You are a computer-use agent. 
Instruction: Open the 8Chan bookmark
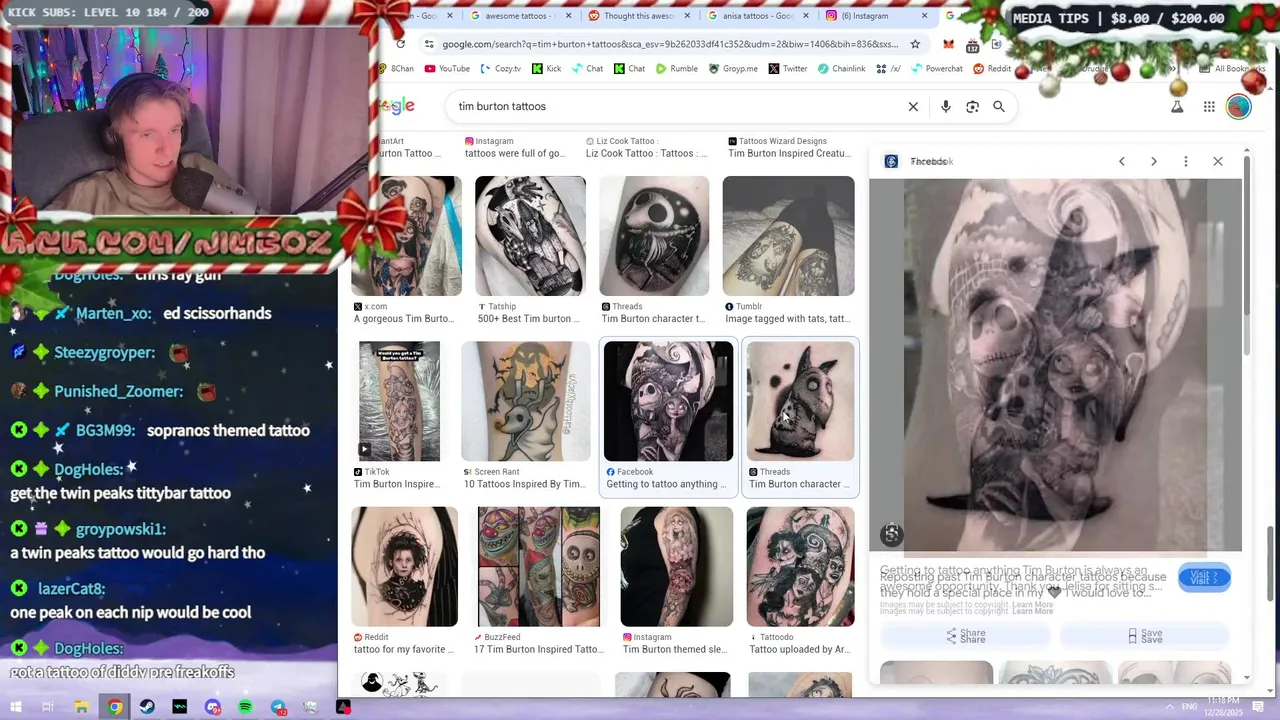click(396, 69)
